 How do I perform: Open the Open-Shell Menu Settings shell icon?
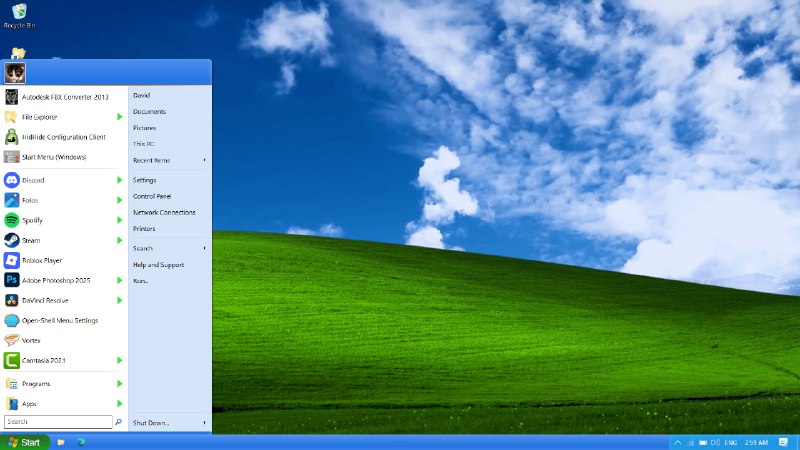[x=11, y=320]
